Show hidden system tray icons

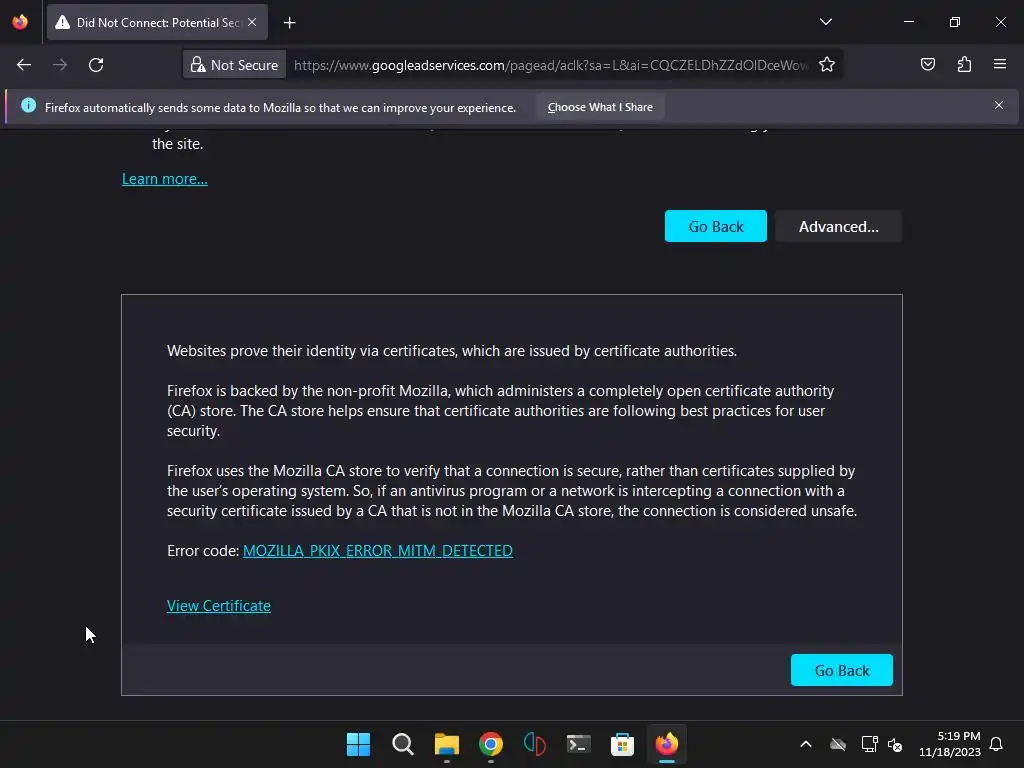point(806,744)
